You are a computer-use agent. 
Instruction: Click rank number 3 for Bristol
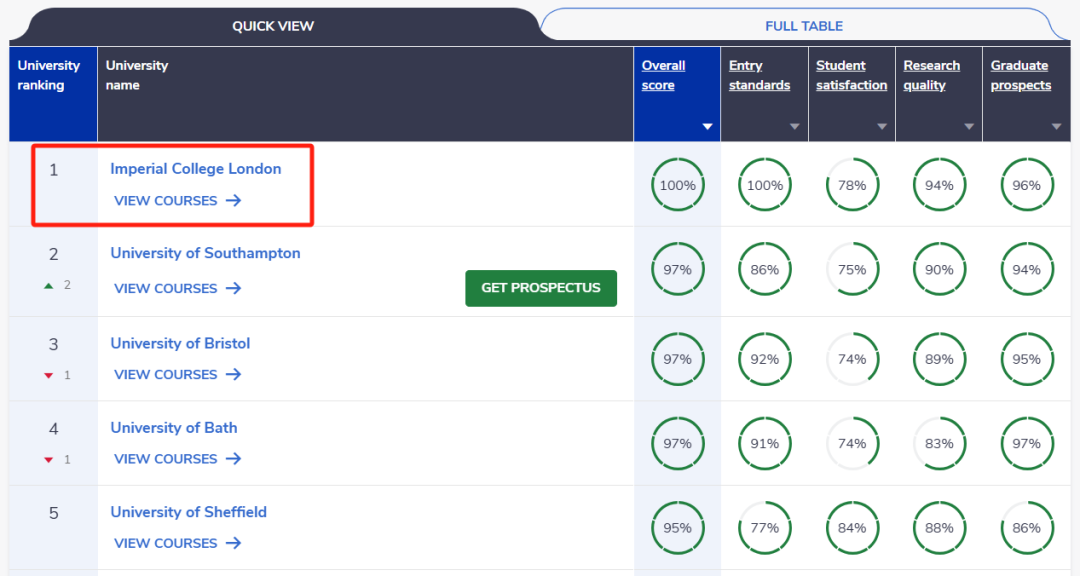(54, 344)
